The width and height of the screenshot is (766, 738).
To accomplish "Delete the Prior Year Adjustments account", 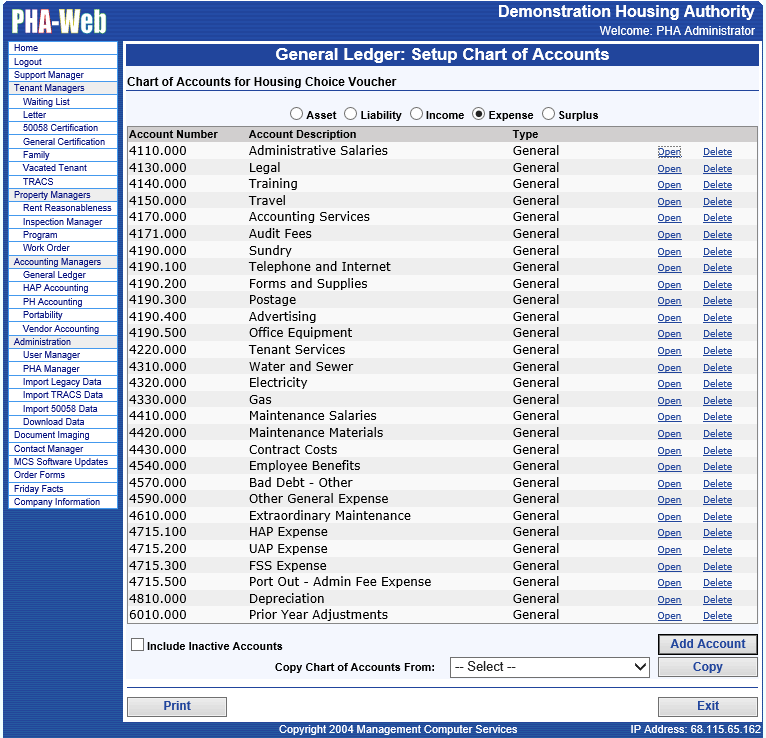I will tap(717, 616).
